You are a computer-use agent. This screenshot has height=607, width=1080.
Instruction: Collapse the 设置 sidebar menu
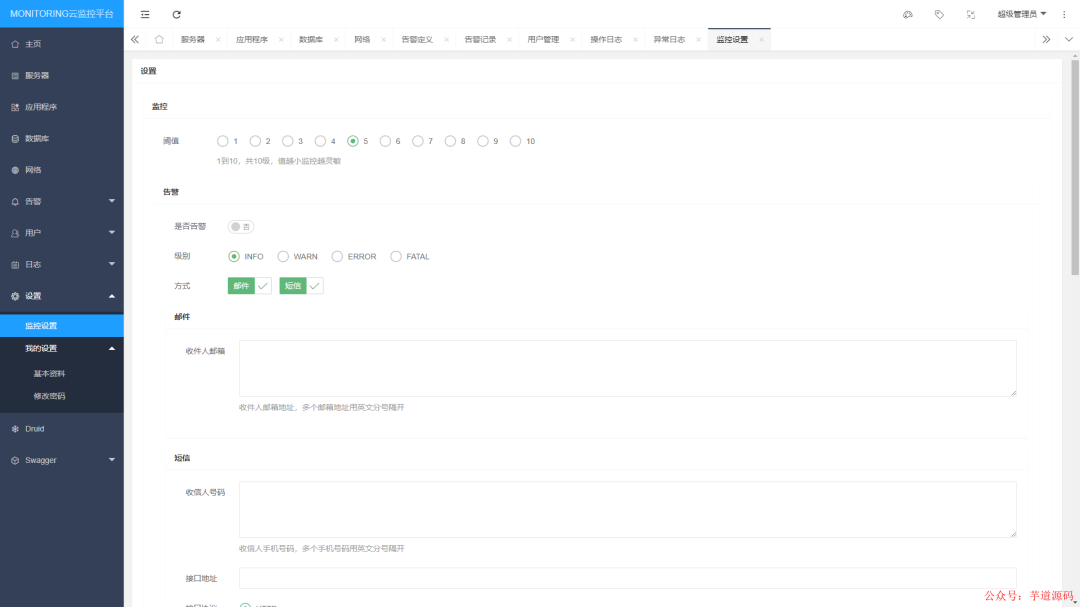(x=62, y=296)
